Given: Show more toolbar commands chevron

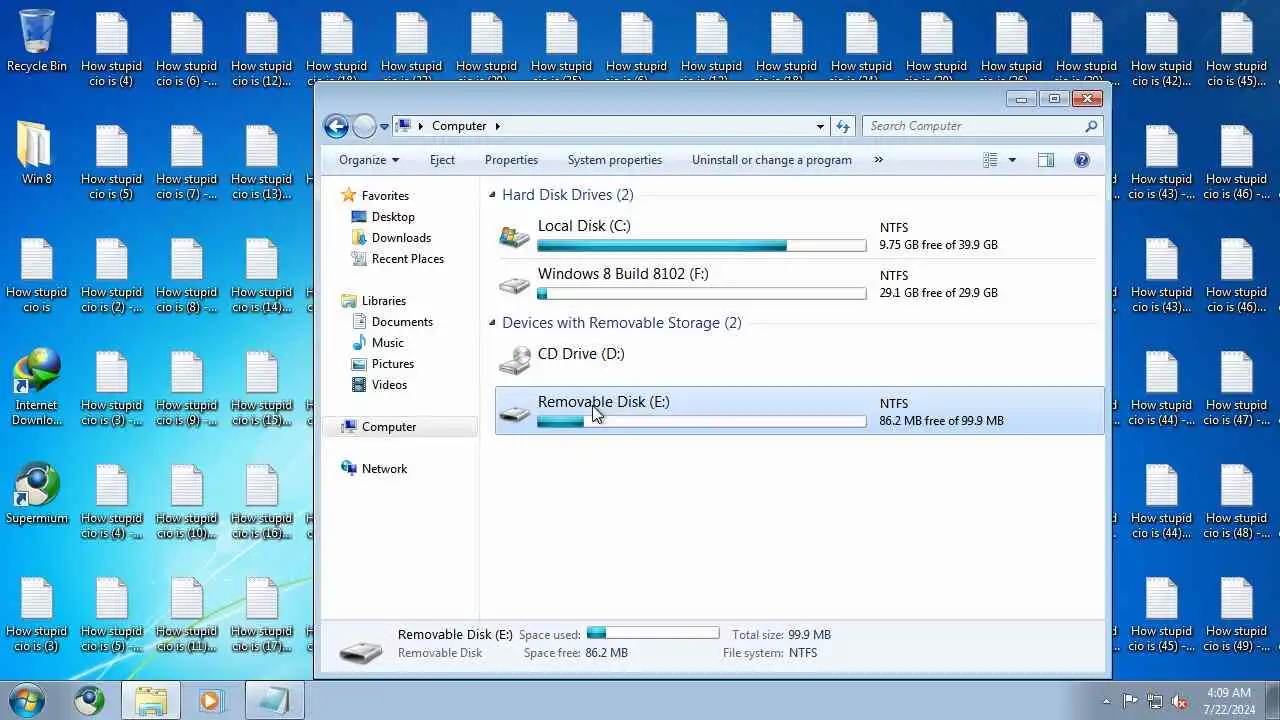Looking at the screenshot, I should tap(879, 160).
